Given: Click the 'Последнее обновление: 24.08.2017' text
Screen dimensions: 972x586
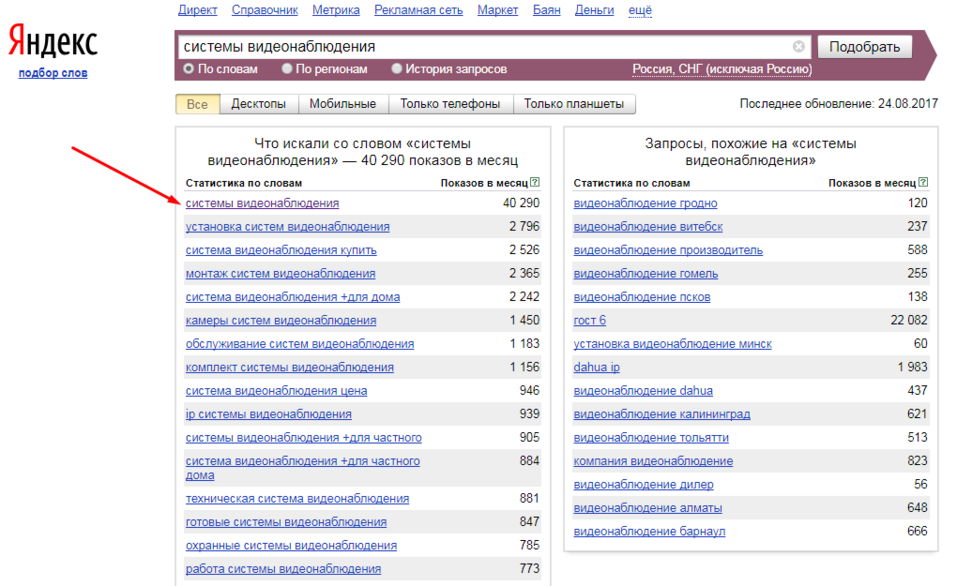Looking at the screenshot, I should [x=839, y=104].
